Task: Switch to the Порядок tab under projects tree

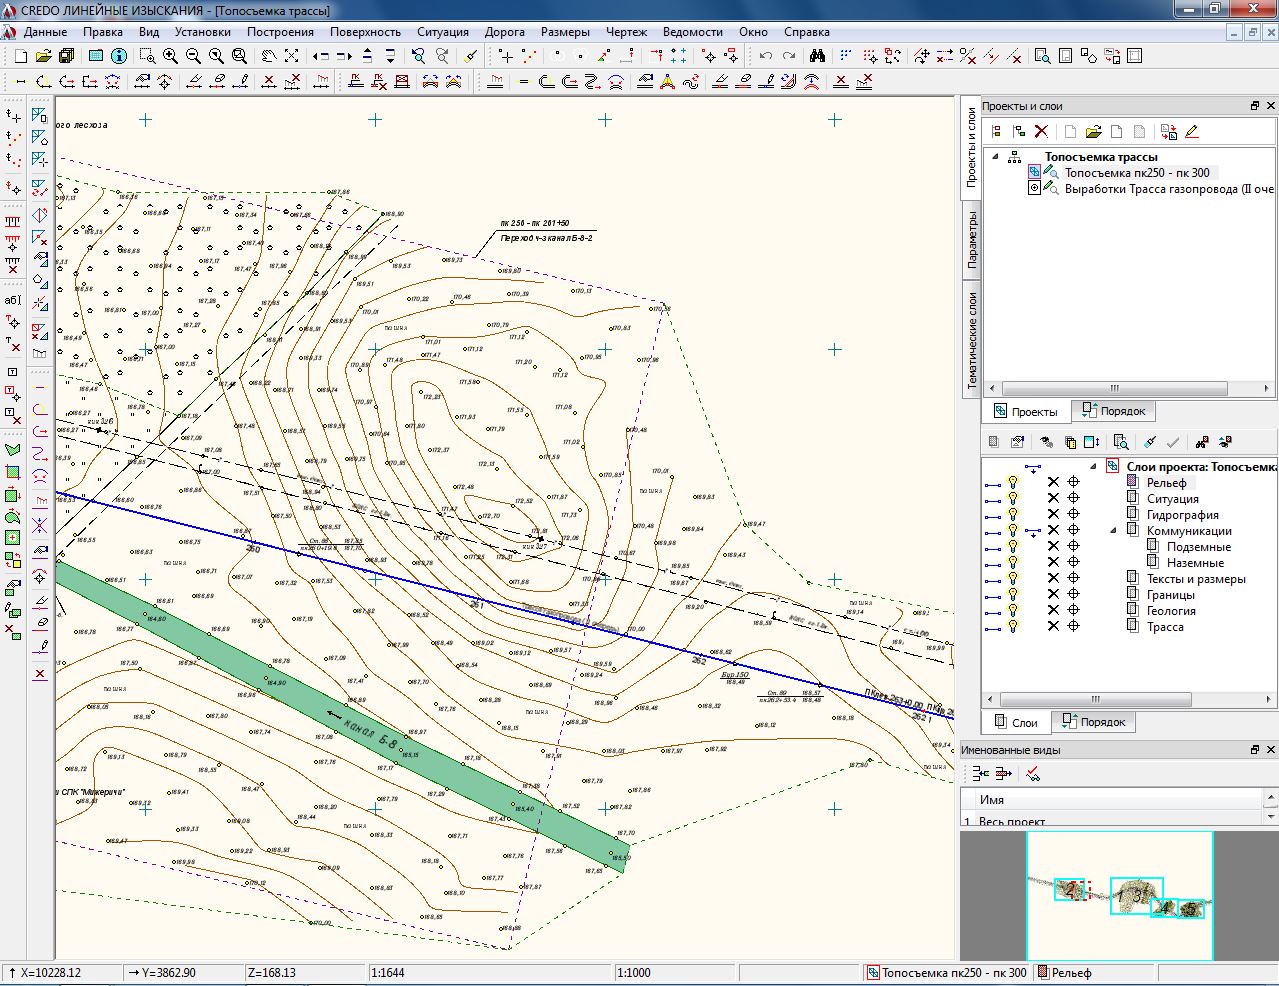Action: tap(1113, 411)
